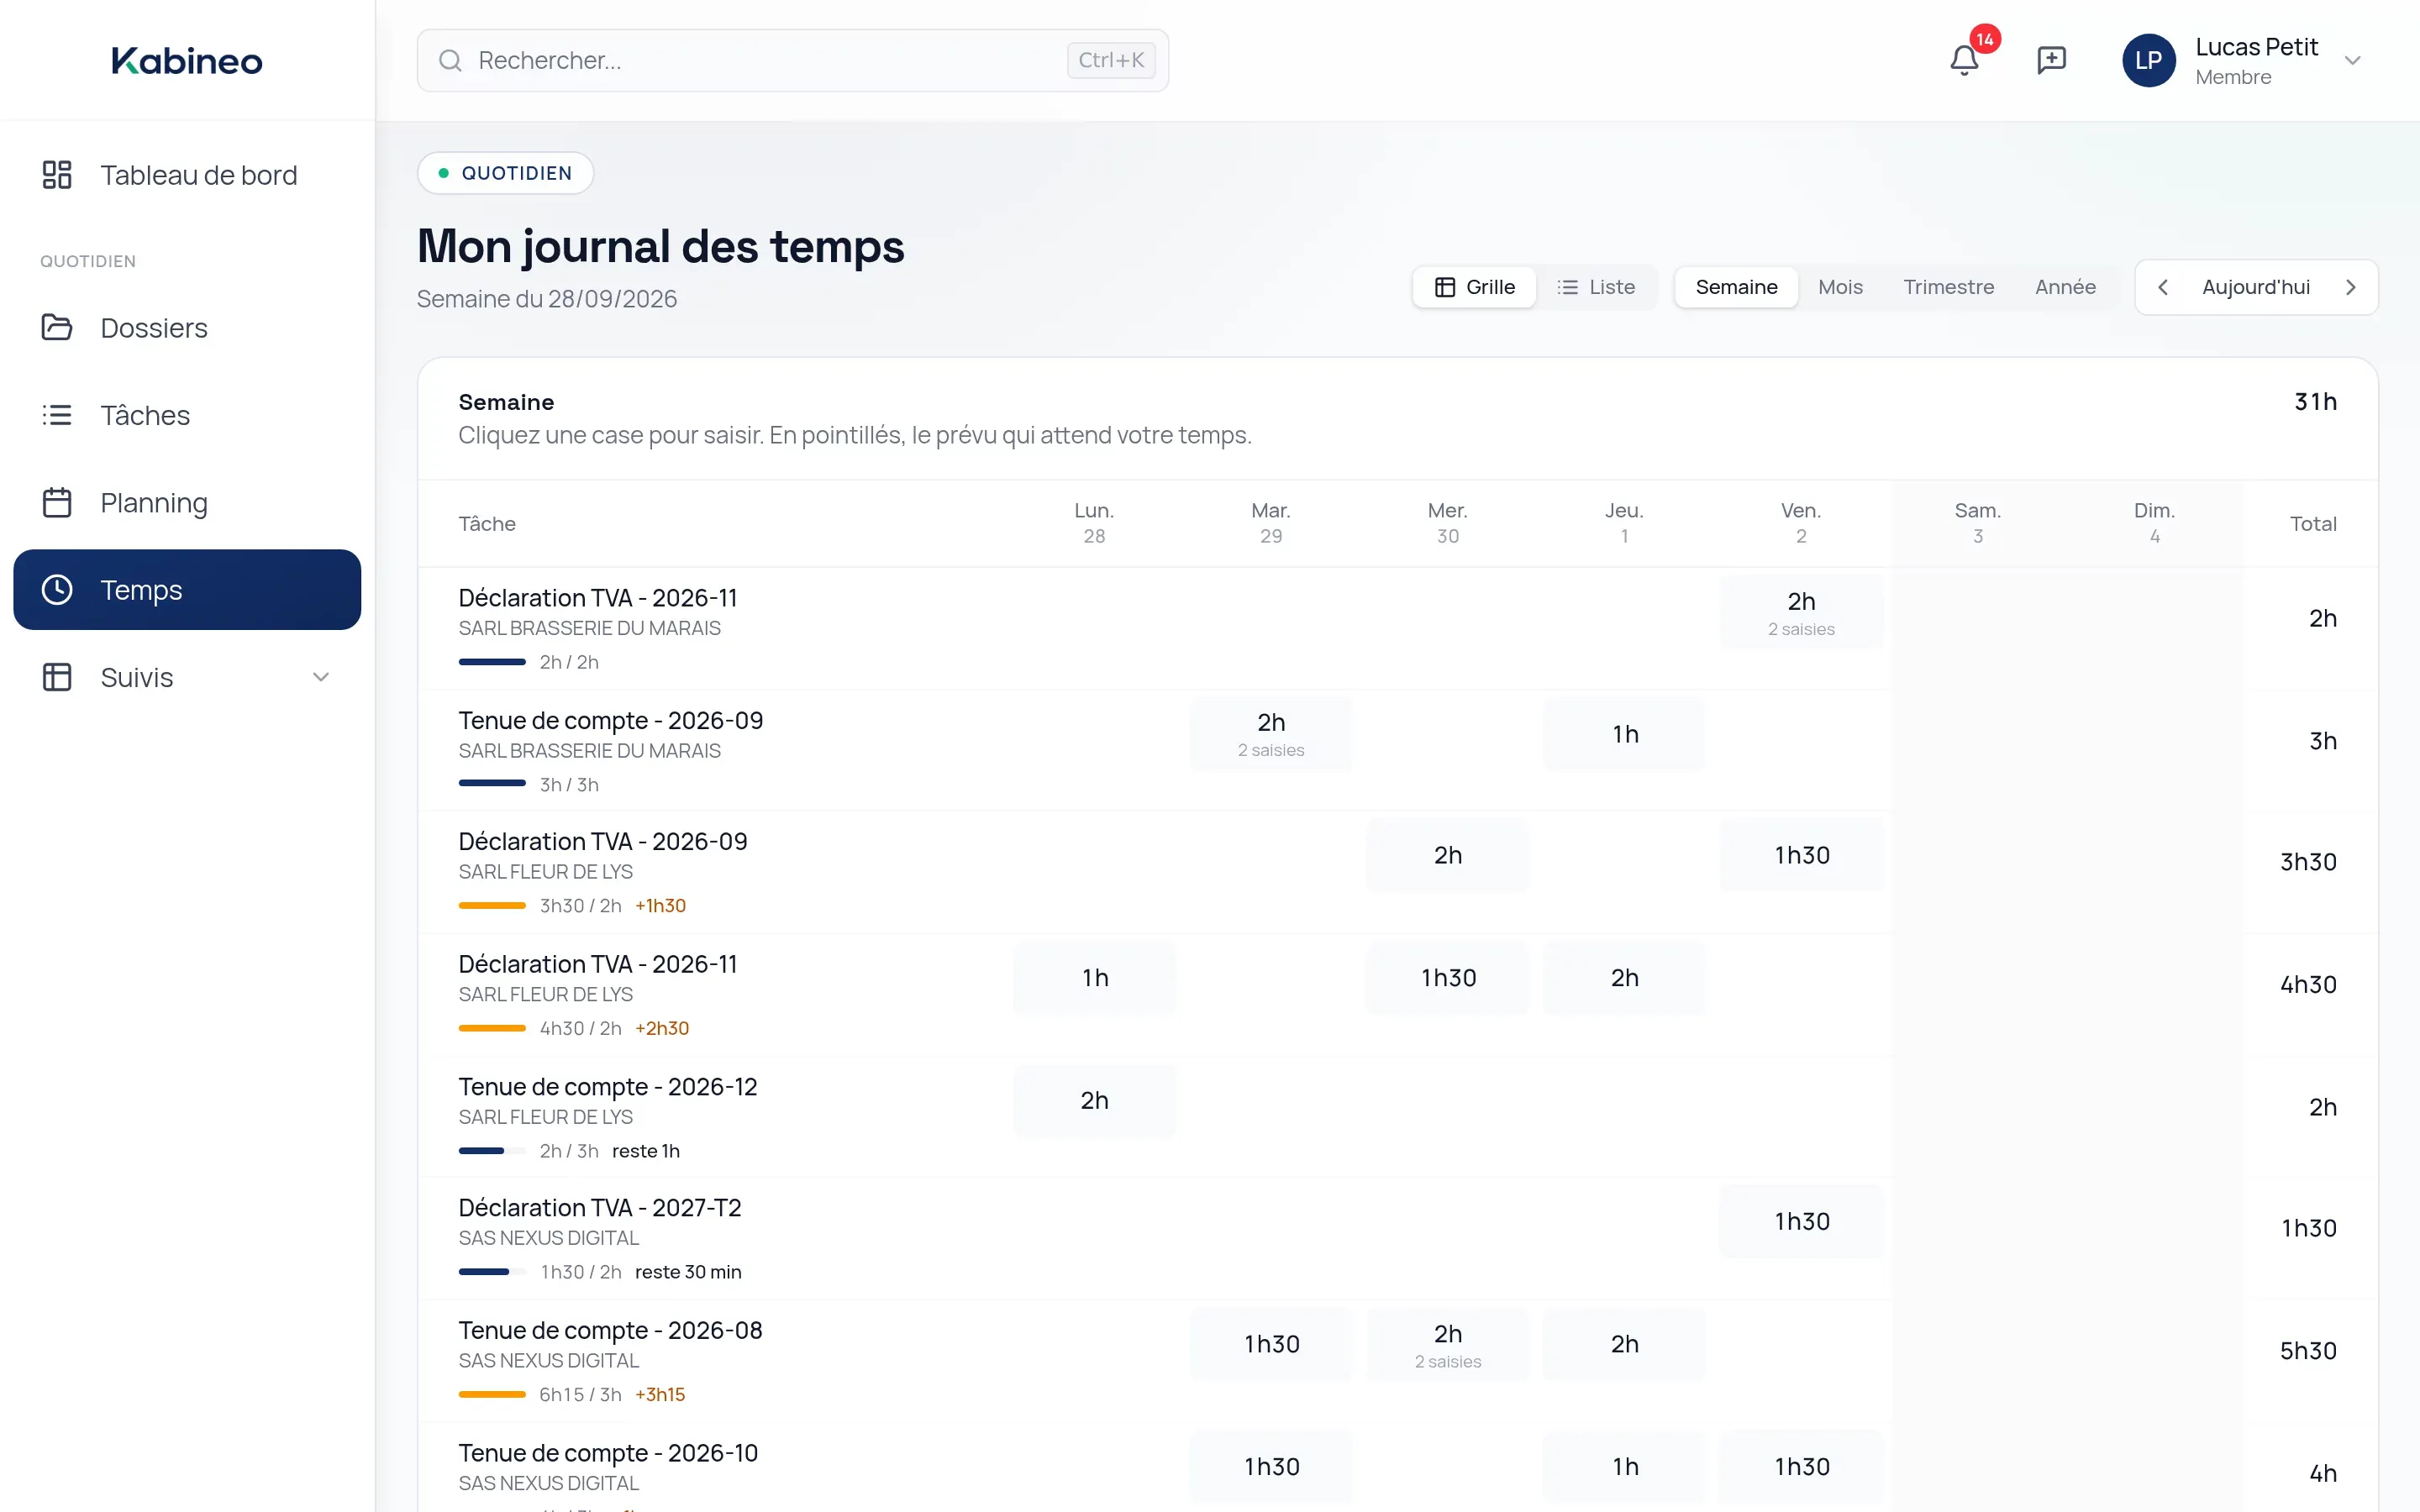Click the search magnifier icon
Screen dimensions: 2420x1512
click(x=450, y=60)
